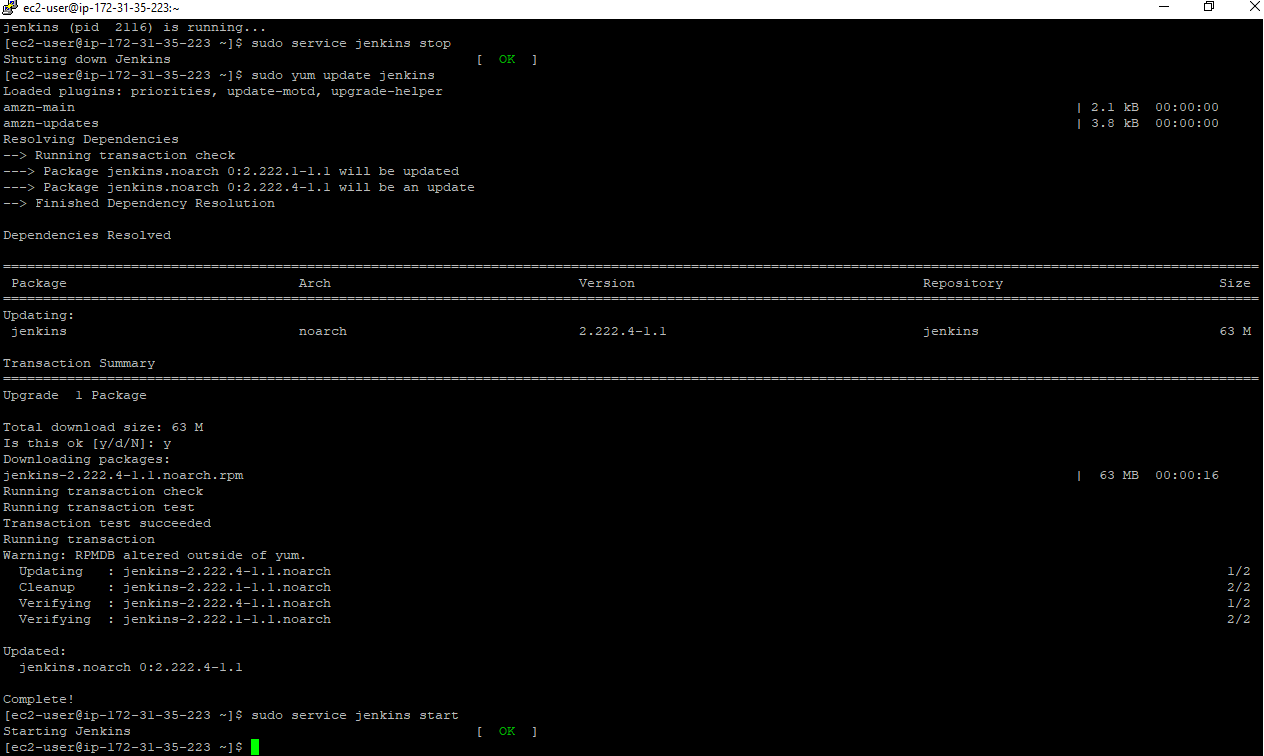
Task: Click the 'Transaction test succeeded' line
Action: pyautogui.click(x=107, y=524)
